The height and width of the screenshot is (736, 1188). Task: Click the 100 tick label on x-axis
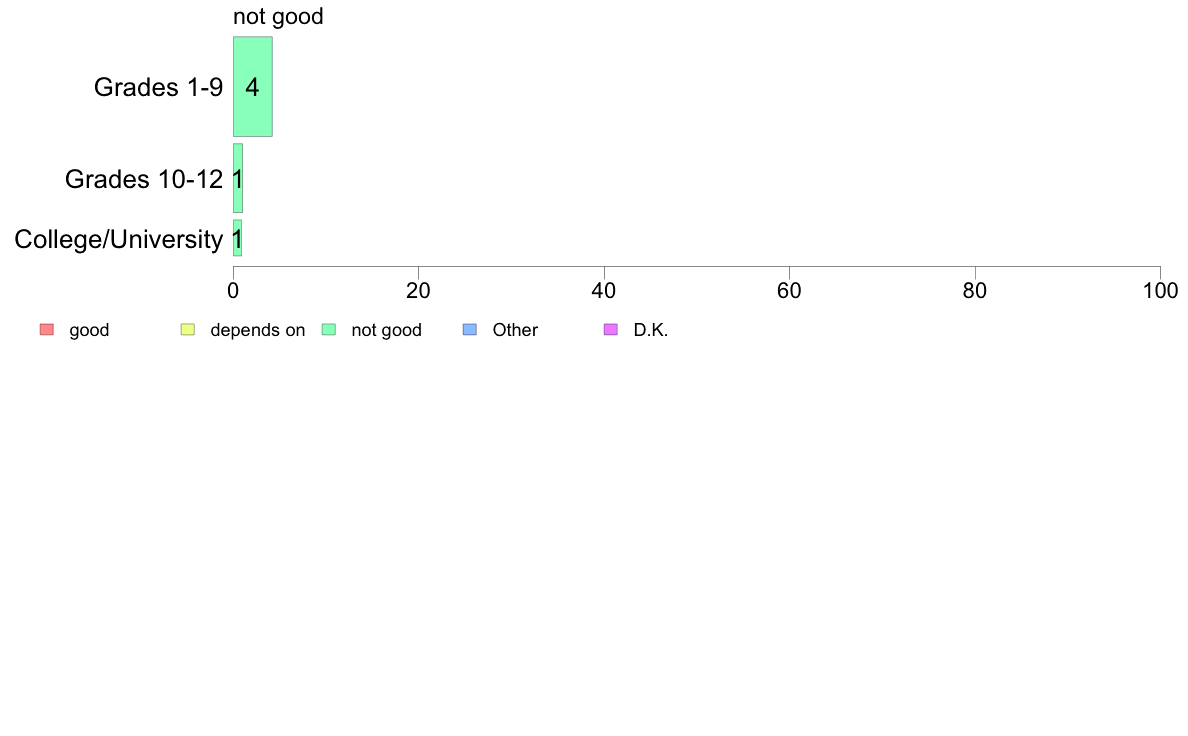[1161, 291]
